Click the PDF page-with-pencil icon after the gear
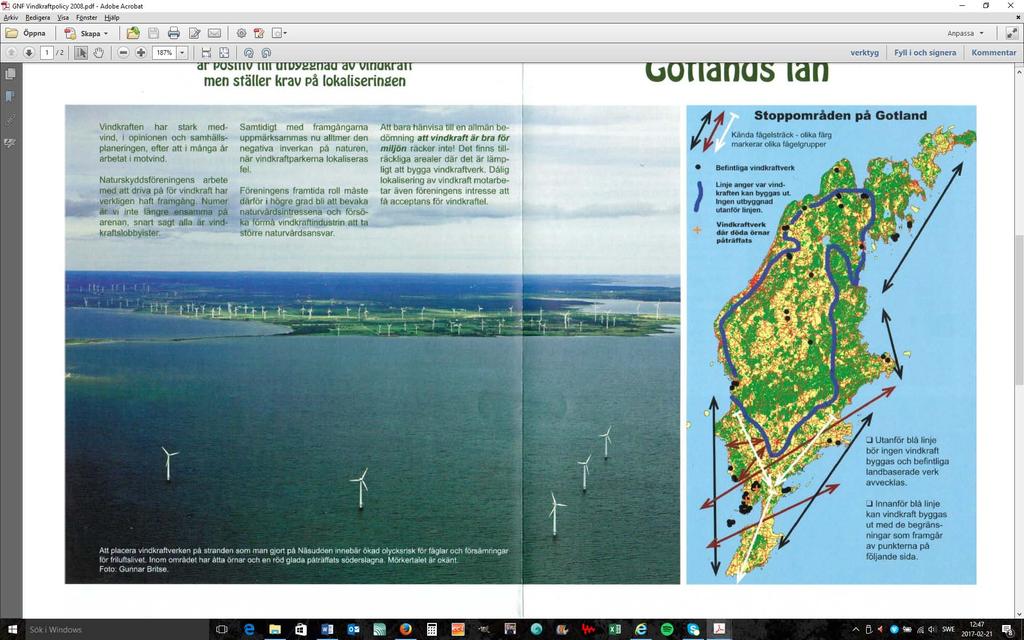This screenshot has height=640, width=1024. [x=259, y=33]
